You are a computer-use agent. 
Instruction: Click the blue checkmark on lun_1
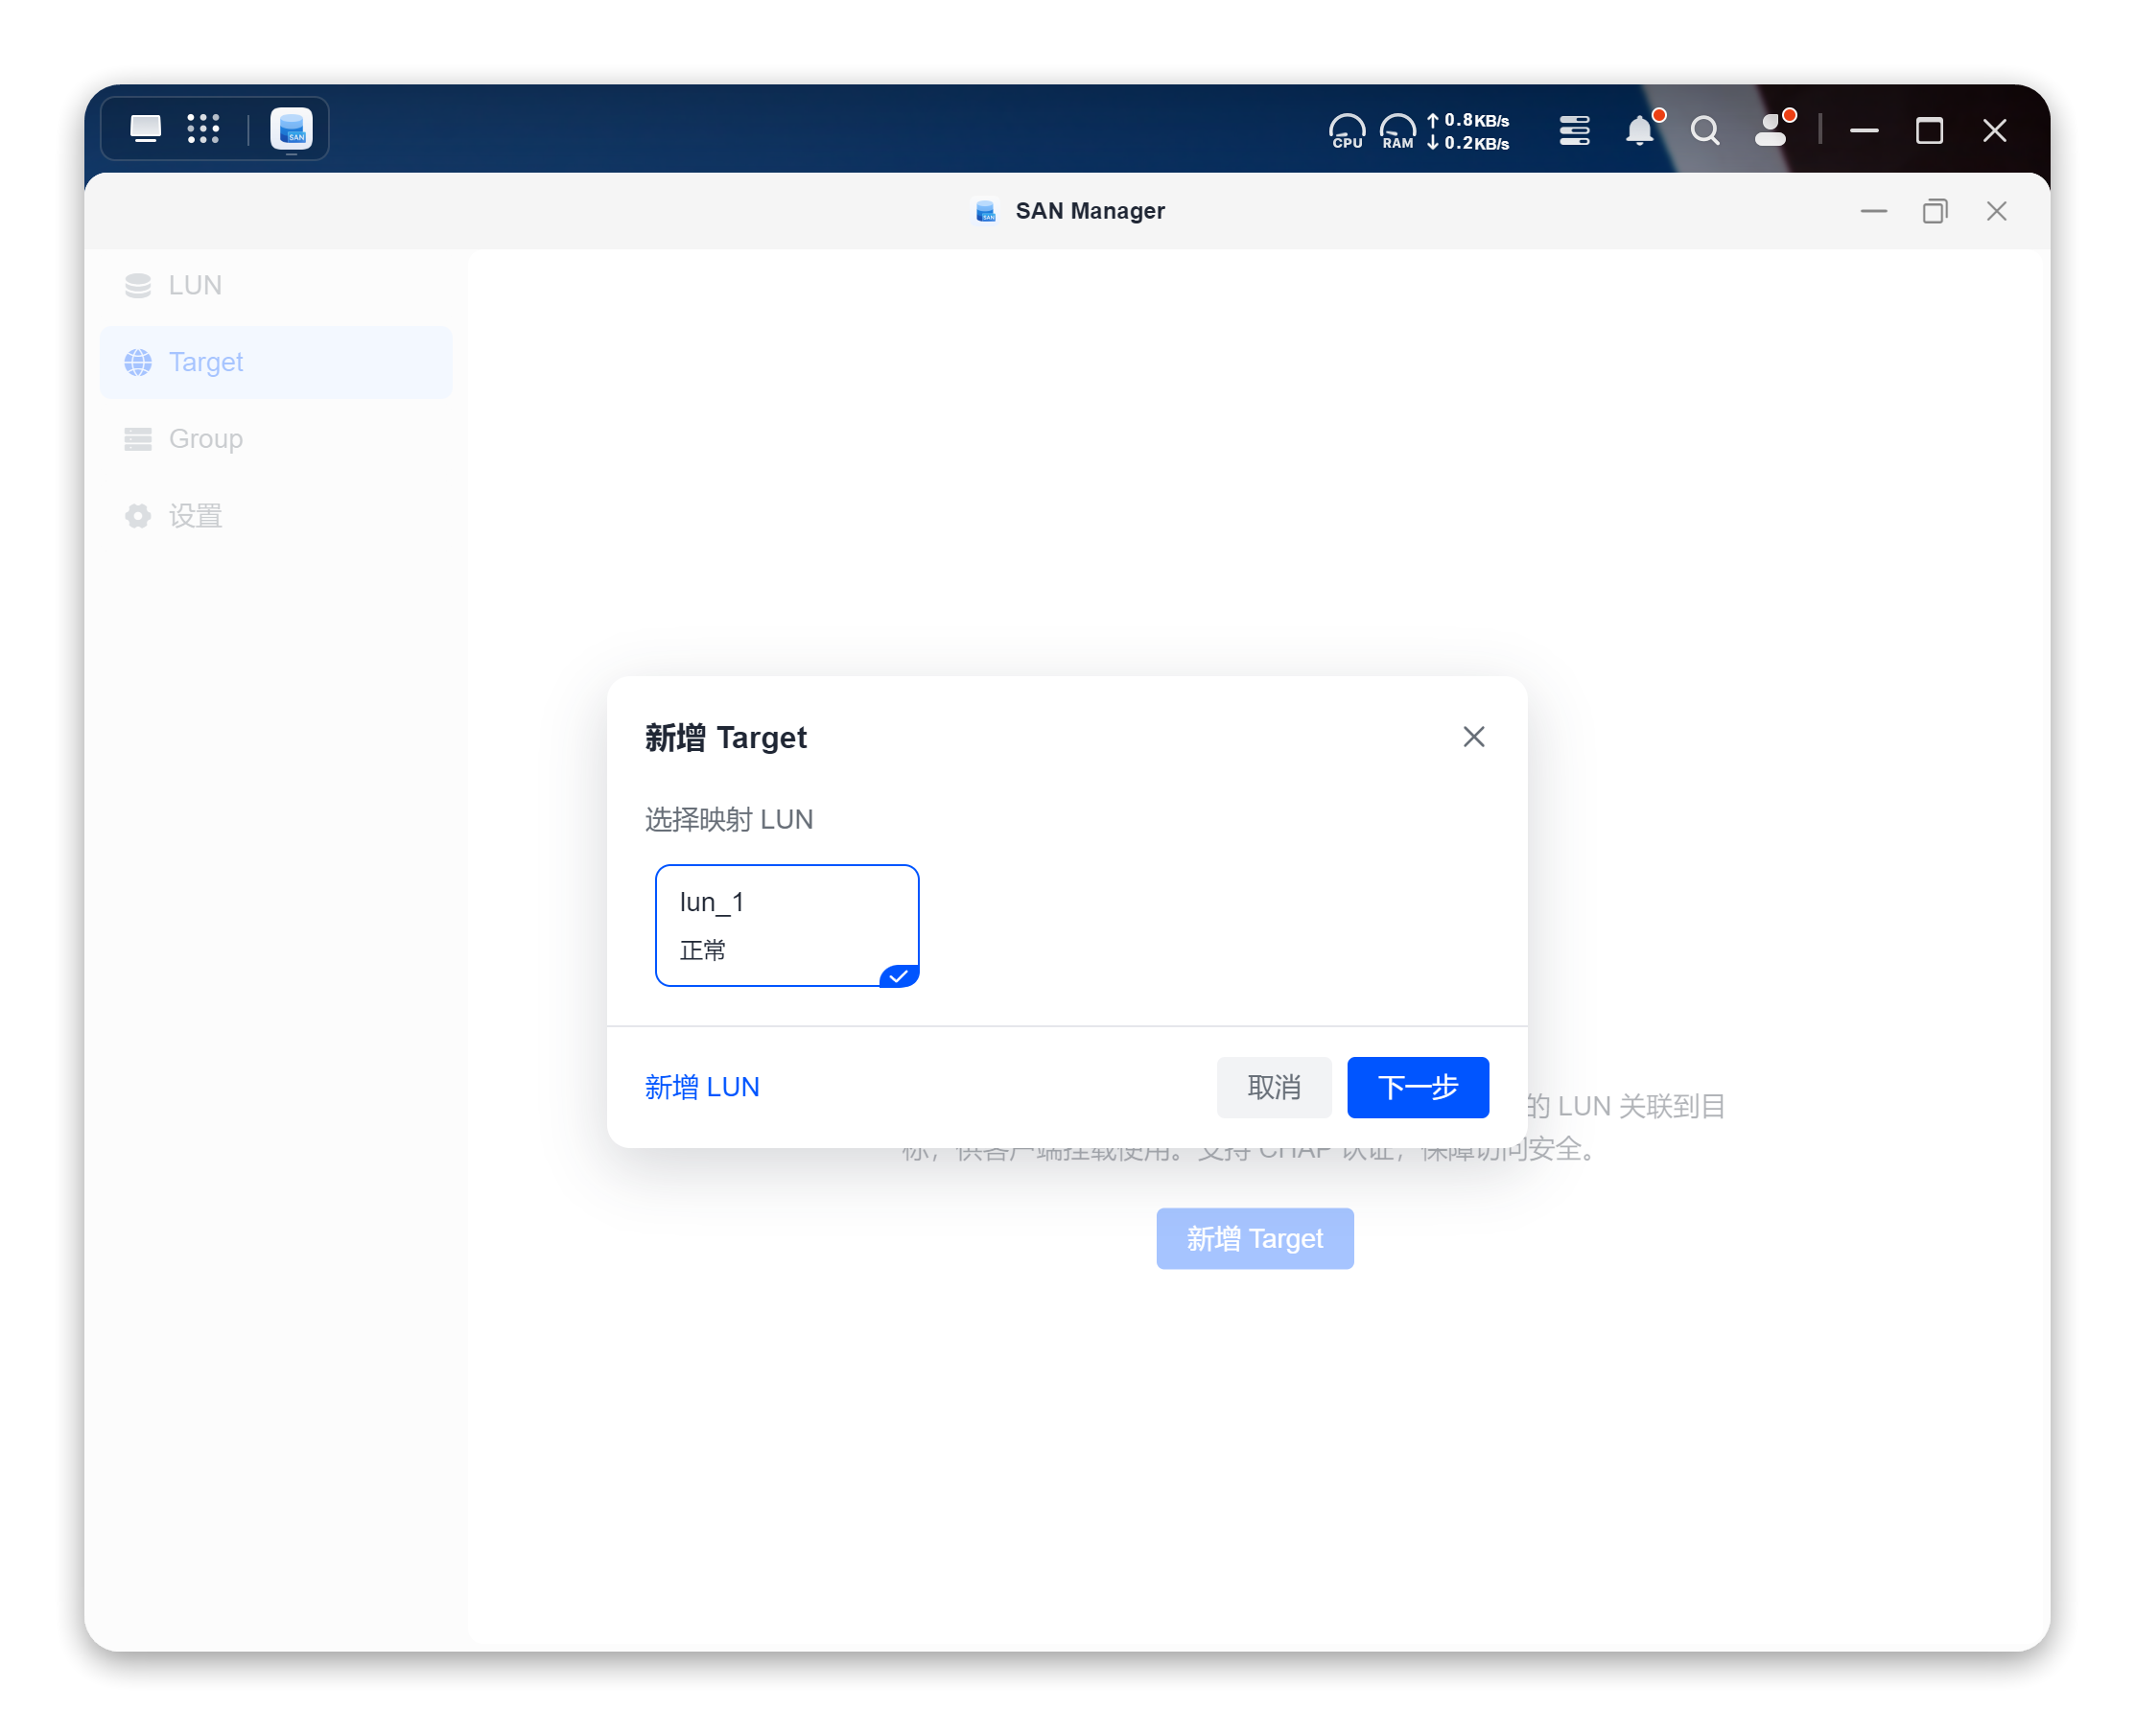click(x=899, y=976)
